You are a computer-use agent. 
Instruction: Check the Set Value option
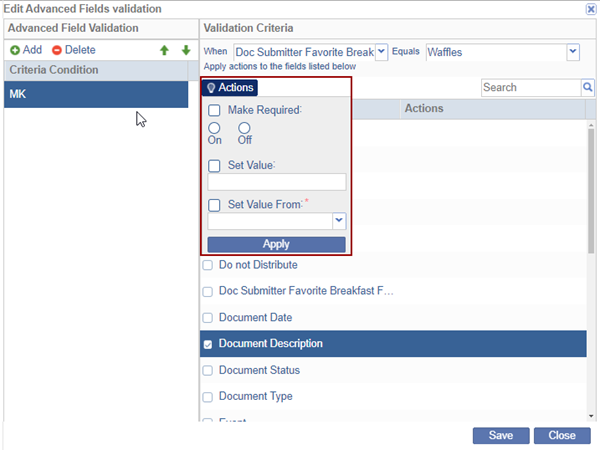click(x=214, y=166)
